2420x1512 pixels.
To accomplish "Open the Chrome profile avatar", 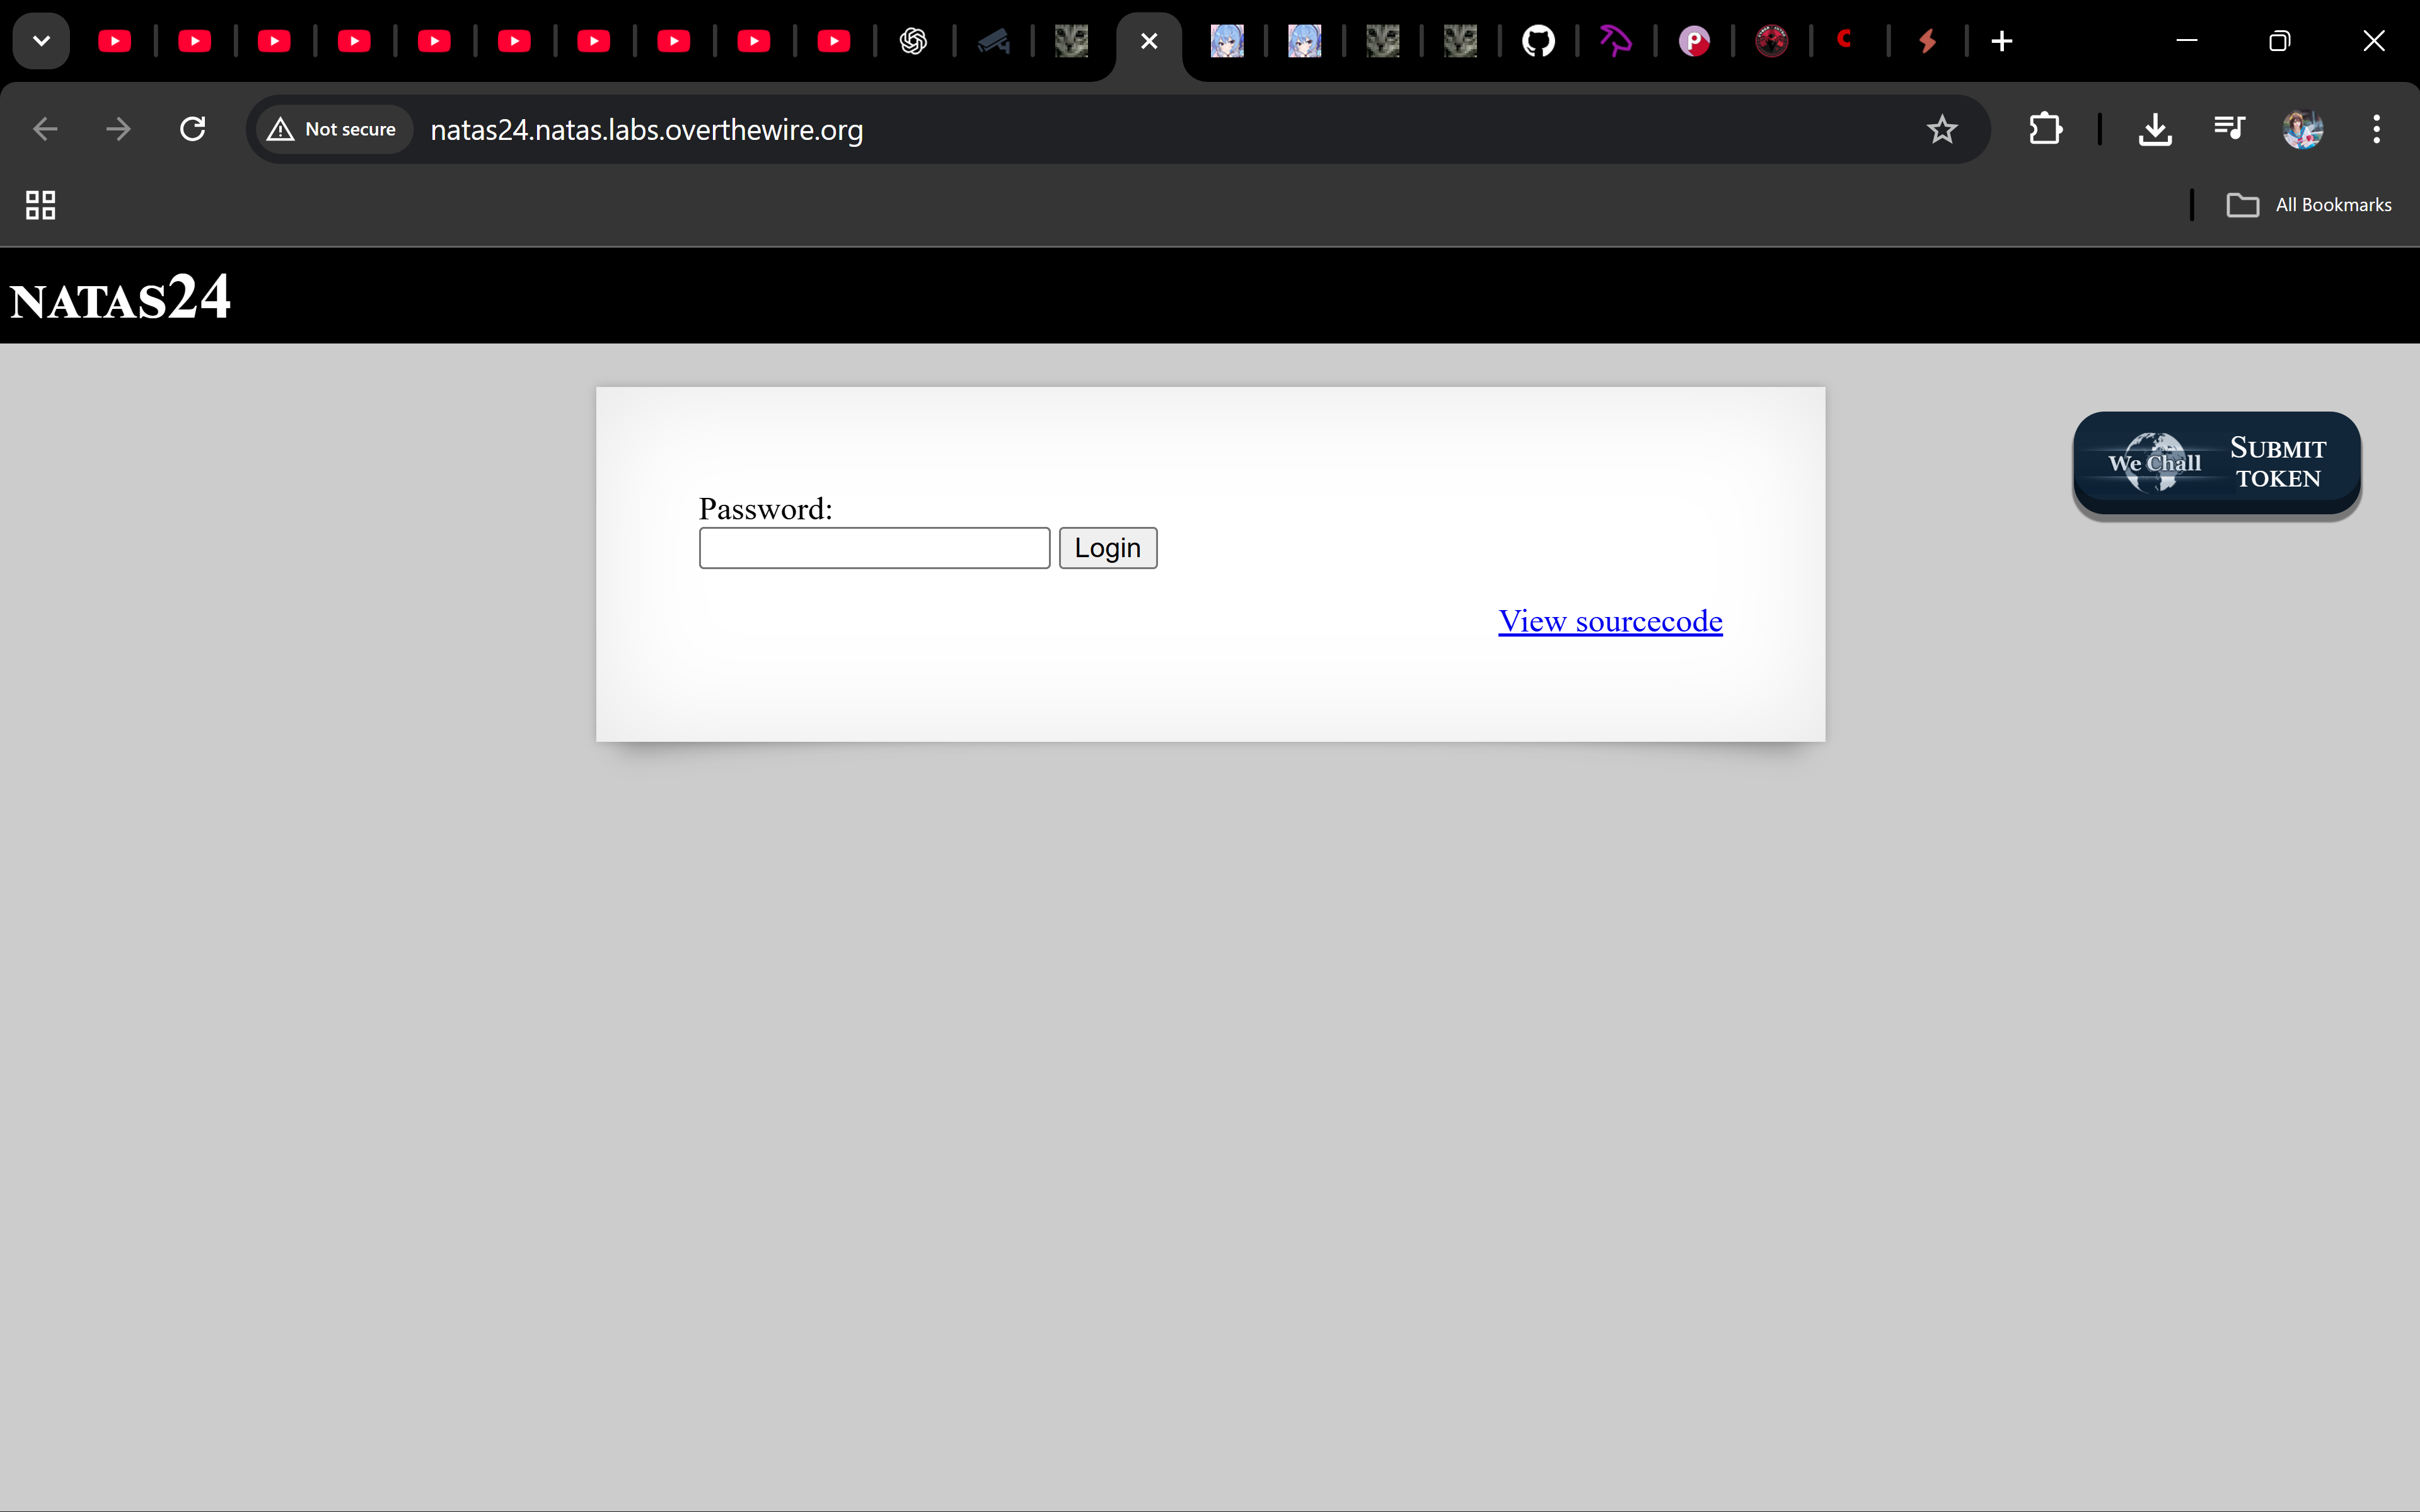I will click(x=2302, y=129).
